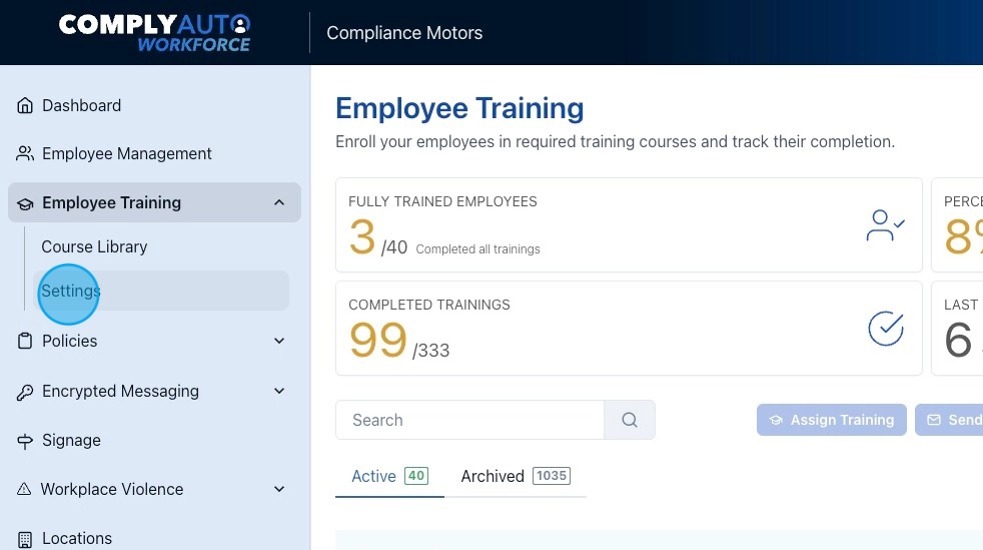Open Course Library in sidebar
The height and width of the screenshot is (550, 983).
(94, 247)
